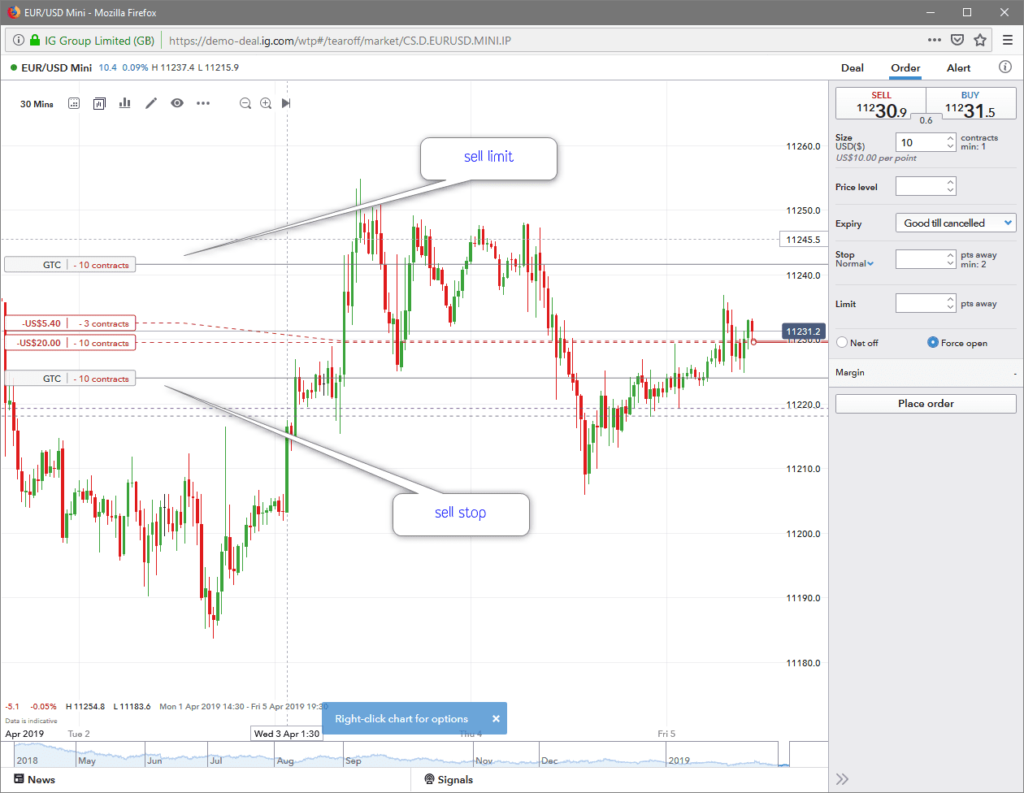Select the Force open radio button
Image resolution: width=1024 pixels, height=793 pixels.
tap(932, 343)
